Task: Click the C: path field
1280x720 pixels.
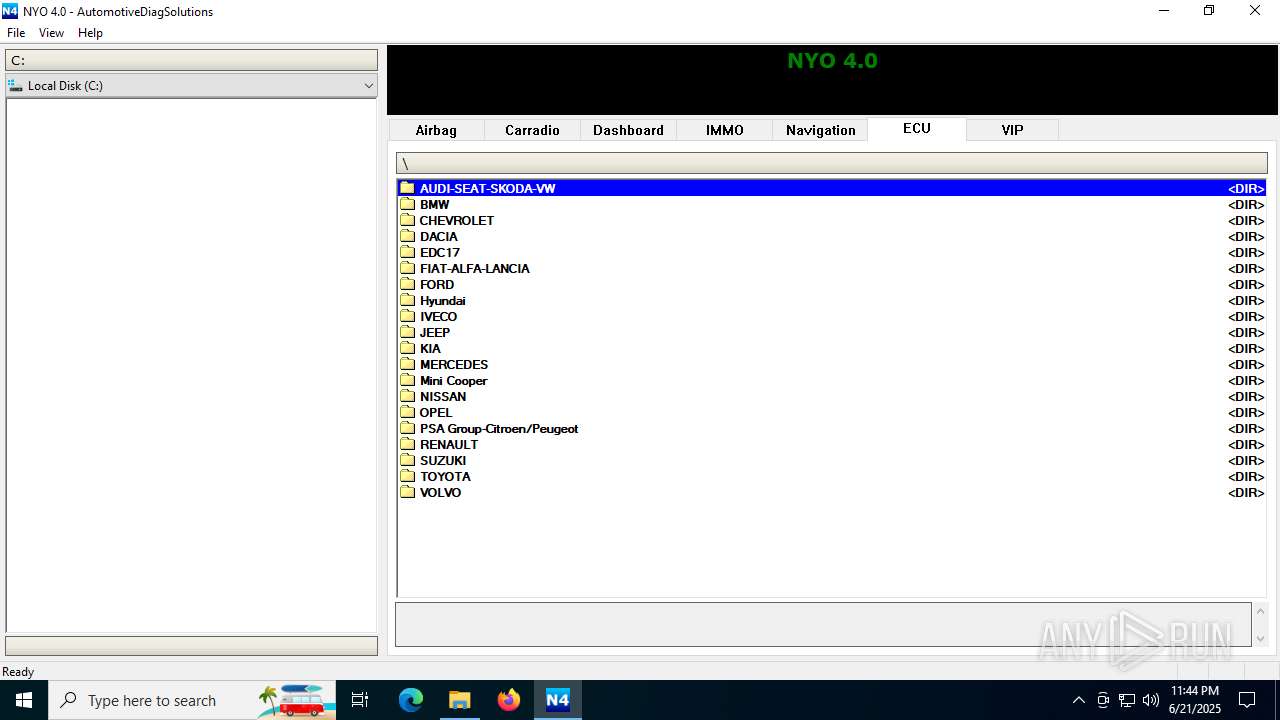Action: coord(192,60)
